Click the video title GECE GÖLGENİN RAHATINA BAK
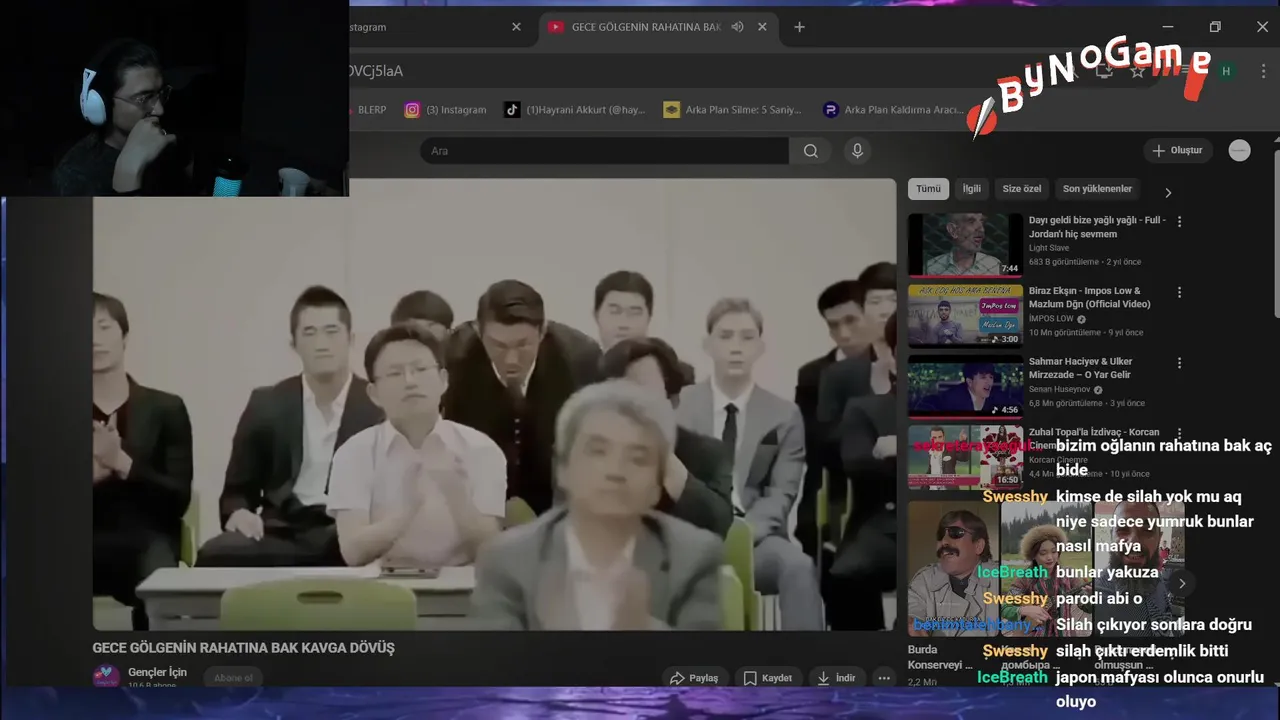 [243, 648]
